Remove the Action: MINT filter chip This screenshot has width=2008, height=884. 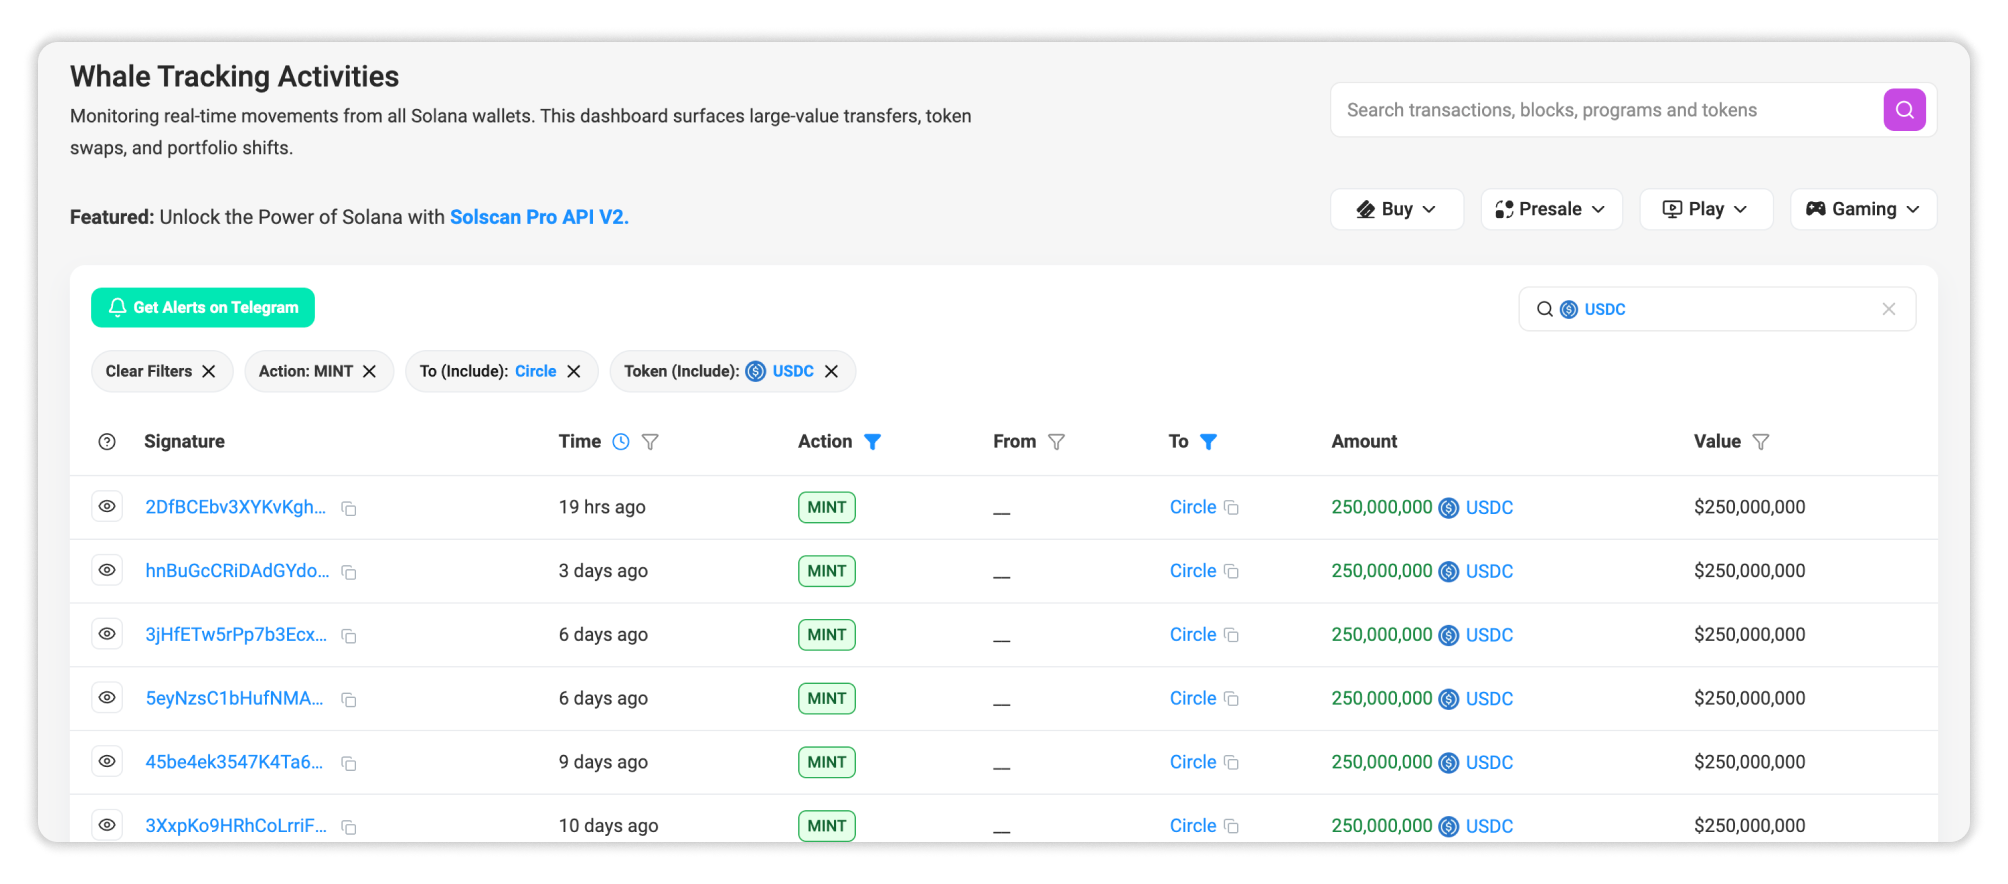click(369, 371)
